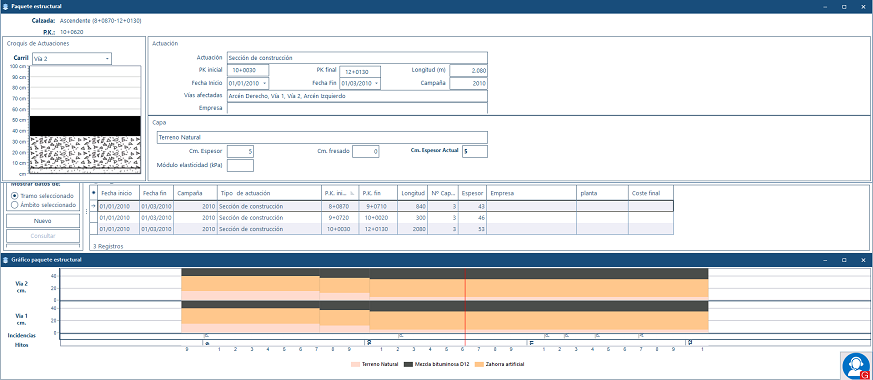Screen dimensions: 873x380
Task: Sort by the Nº Cap... column header
Action: 443,193
